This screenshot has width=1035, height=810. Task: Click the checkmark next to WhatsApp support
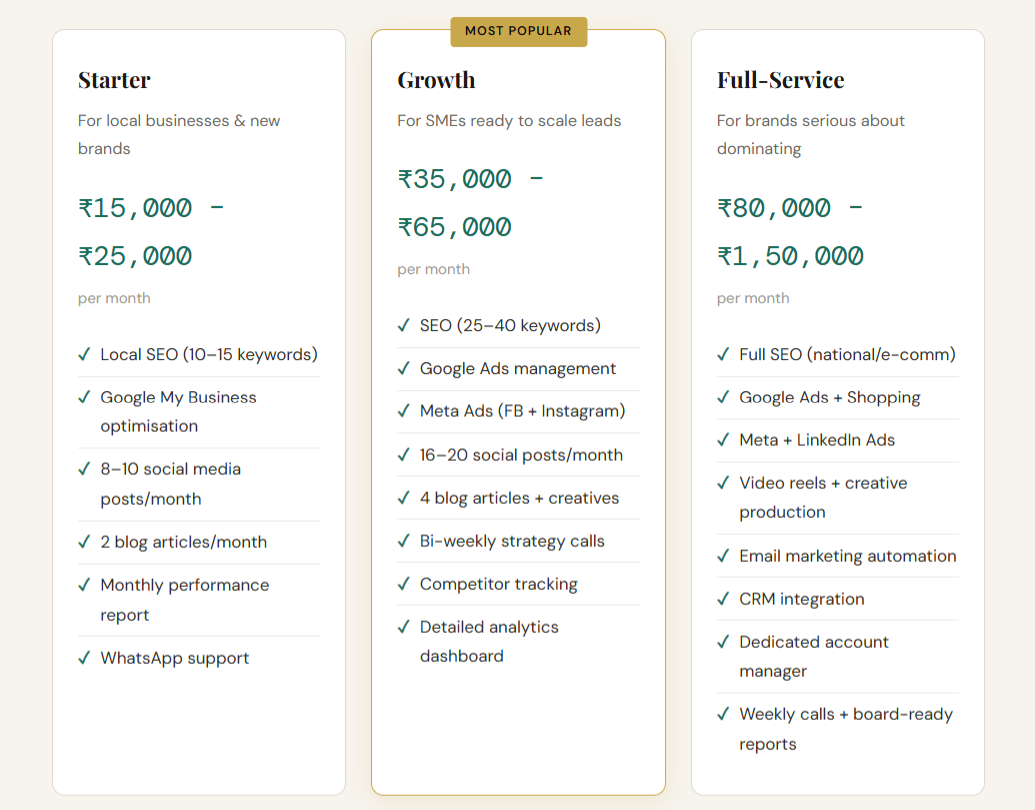pyautogui.click(x=84, y=658)
